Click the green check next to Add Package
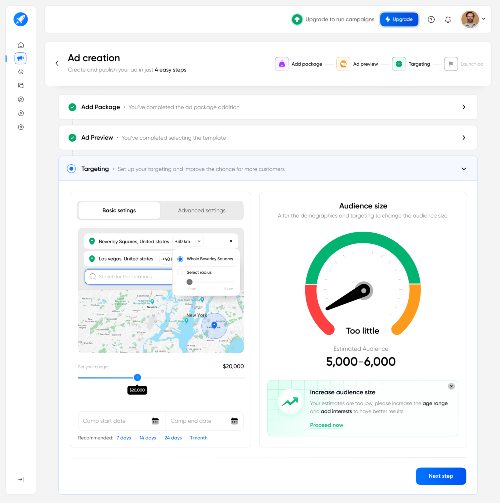Viewport: 500px width, 503px height. pyautogui.click(x=72, y=107)
